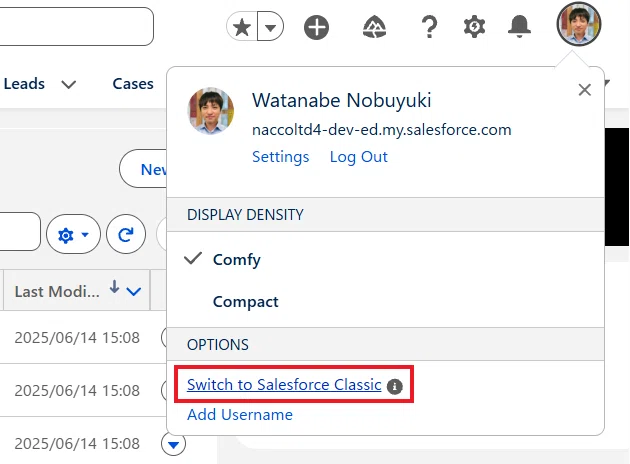Open the Settings link
Screen dimensions: 630x464
pos(280,157)
